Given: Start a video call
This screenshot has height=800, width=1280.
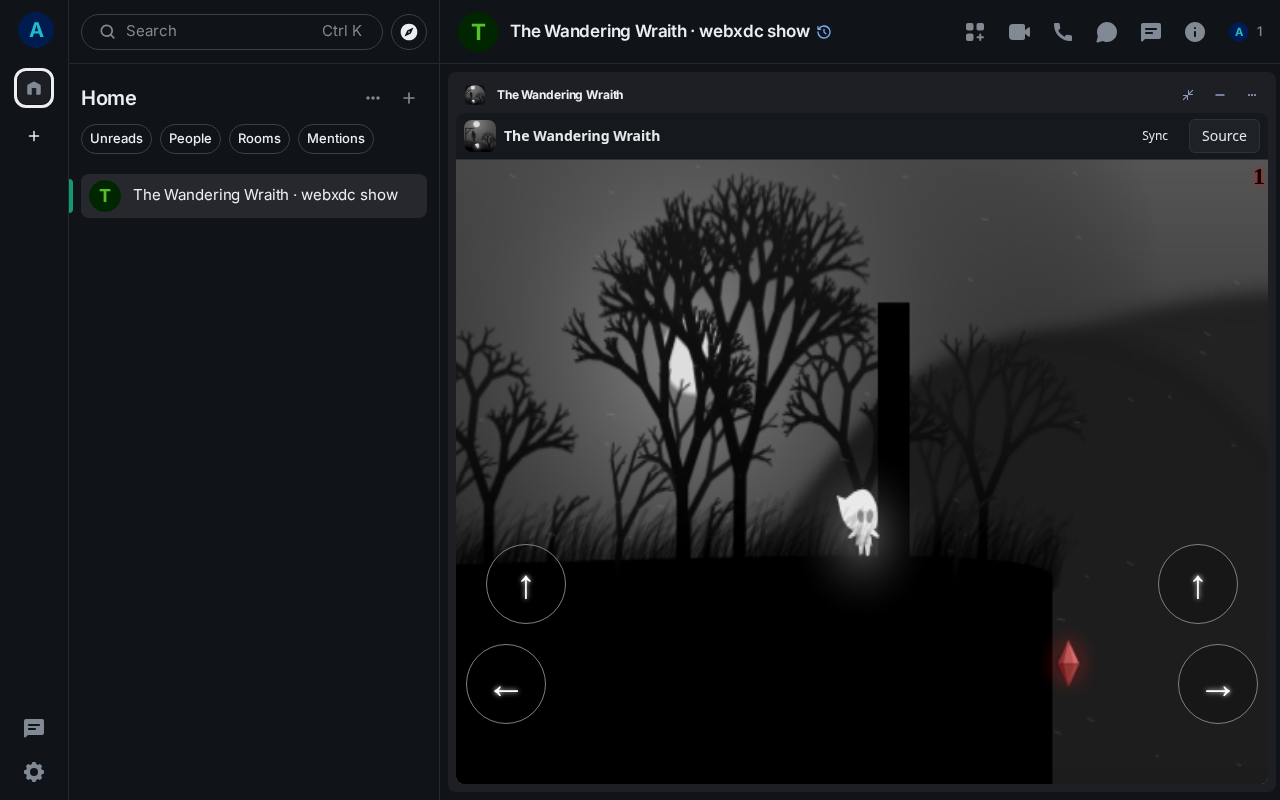Looking at the screenshot, I should click(x=1019, y=32).
